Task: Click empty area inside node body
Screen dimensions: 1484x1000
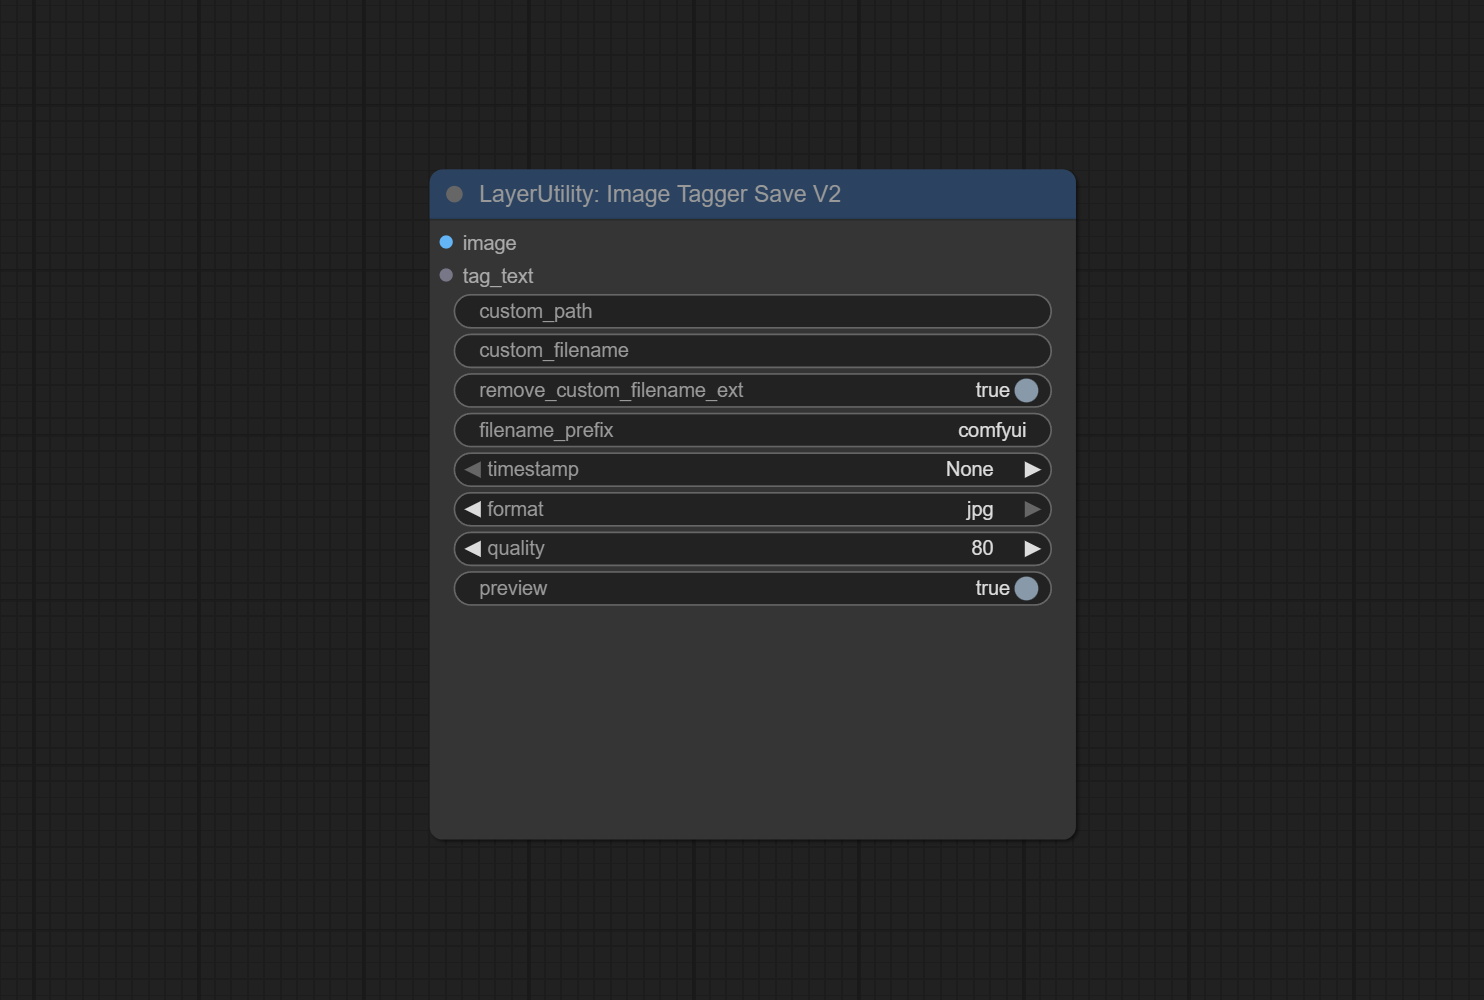Action: [x=752, y=720]
